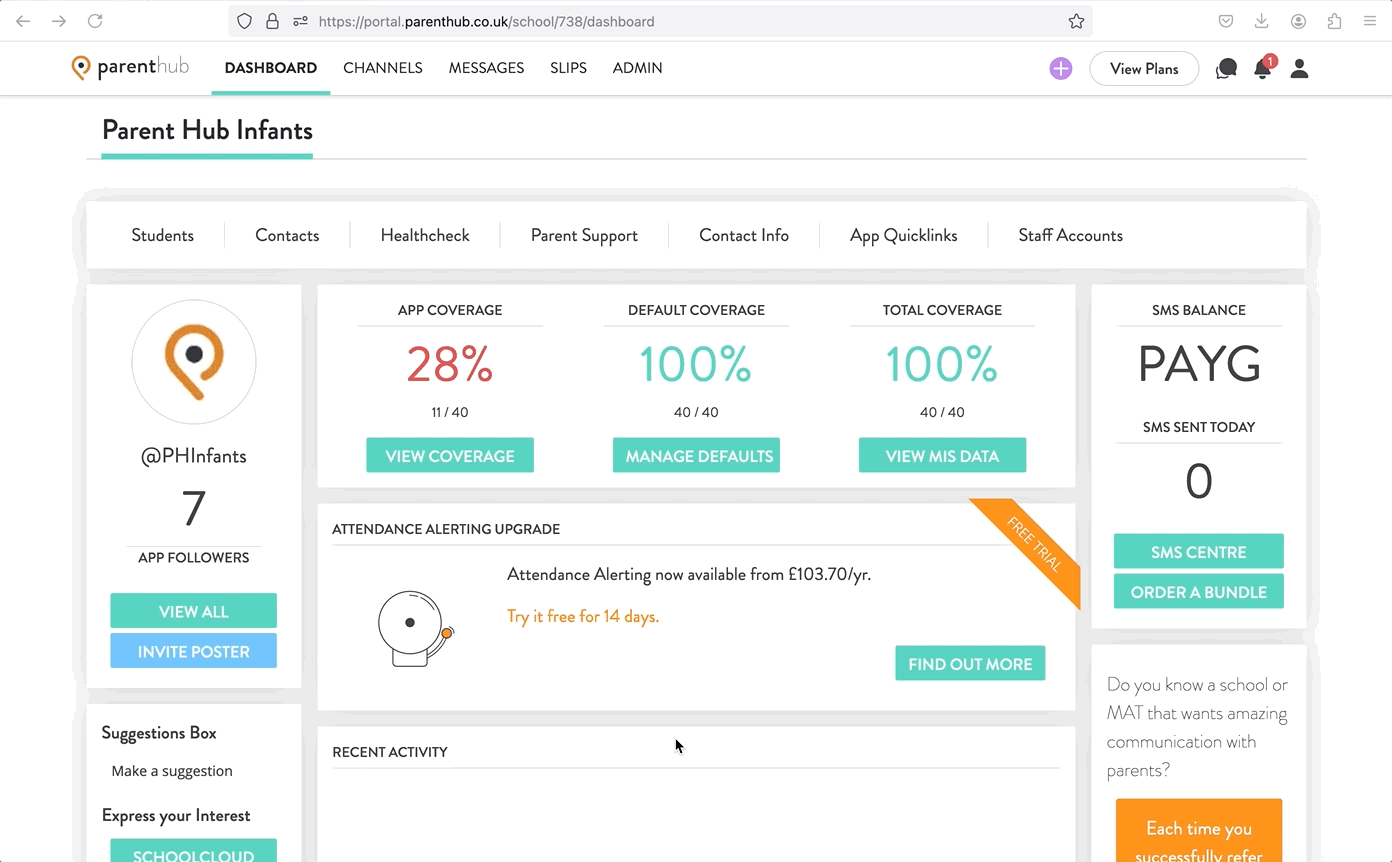
Task: Reload the page with refresh icon
Action: click(95, 21)
